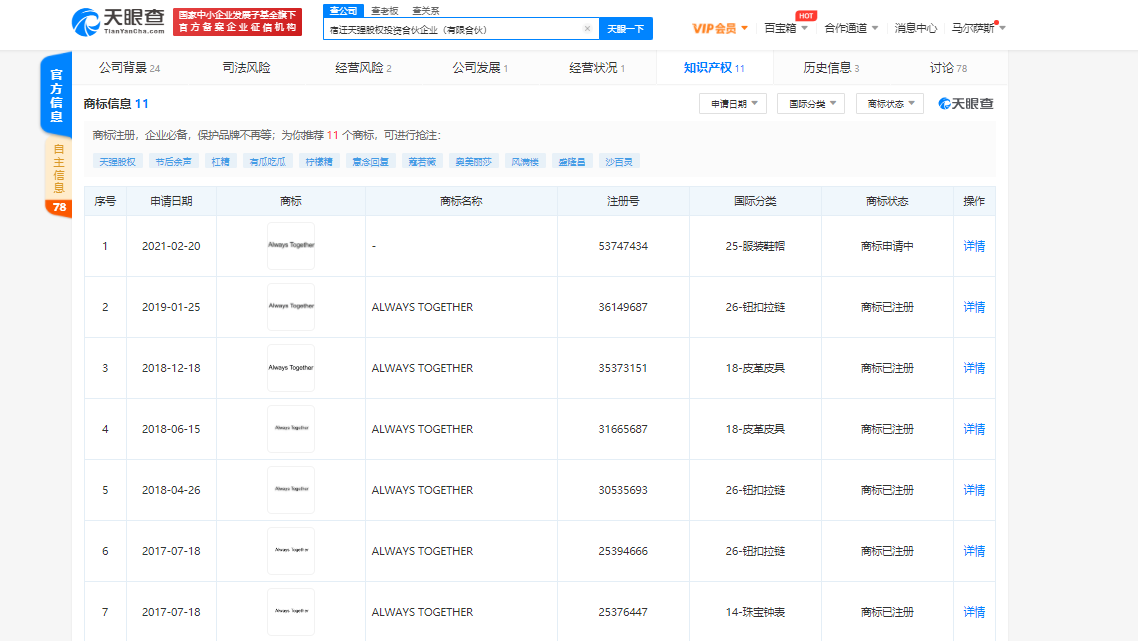The width and height of the screenshot is (1138, 641).
Task: Filter trademarks by 申请日期 dropdown
Action: [733, 104]
